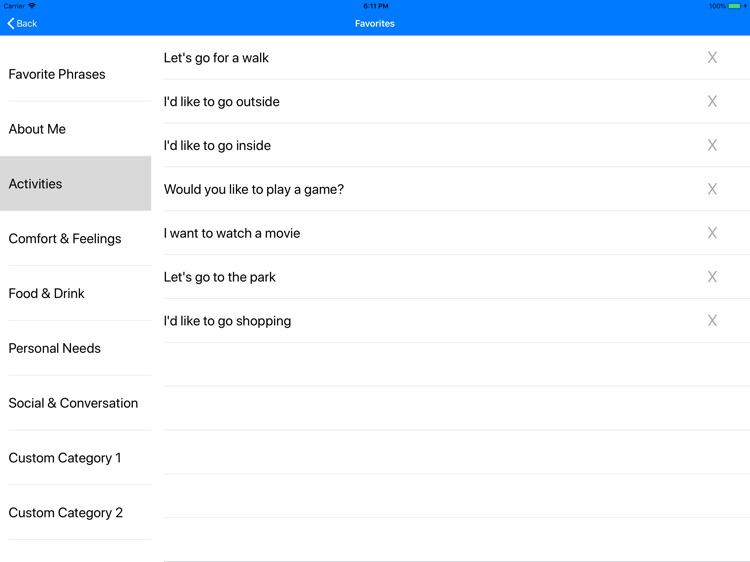Choose the Personal Needs category
This screenshot has width=750, height=562.
tap(76, 348)
